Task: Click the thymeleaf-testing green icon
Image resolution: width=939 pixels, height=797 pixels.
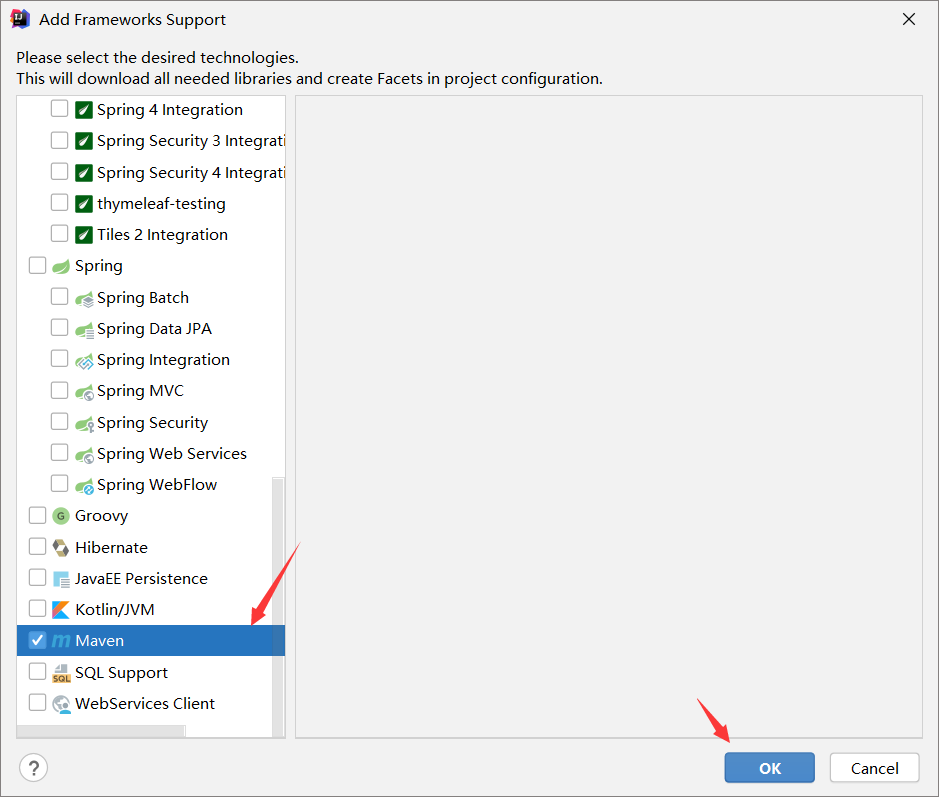Action: click(84, 204)
